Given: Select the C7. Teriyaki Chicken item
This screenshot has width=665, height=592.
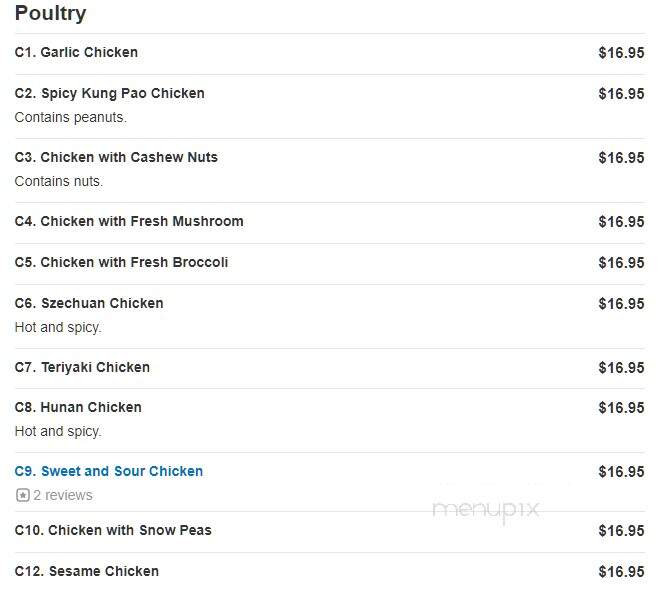Looking at the screenshot, I should [82, 367].
